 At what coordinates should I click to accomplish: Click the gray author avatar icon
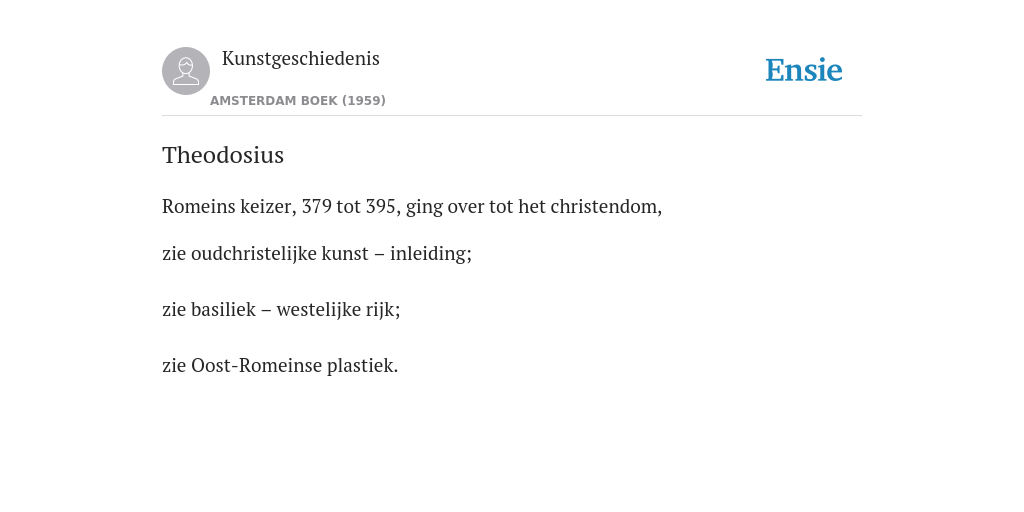[186, 71]
